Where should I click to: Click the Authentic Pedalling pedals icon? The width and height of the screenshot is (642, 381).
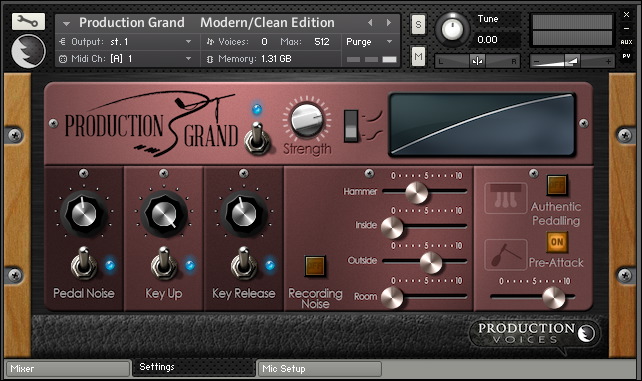[x=506, y=198]
